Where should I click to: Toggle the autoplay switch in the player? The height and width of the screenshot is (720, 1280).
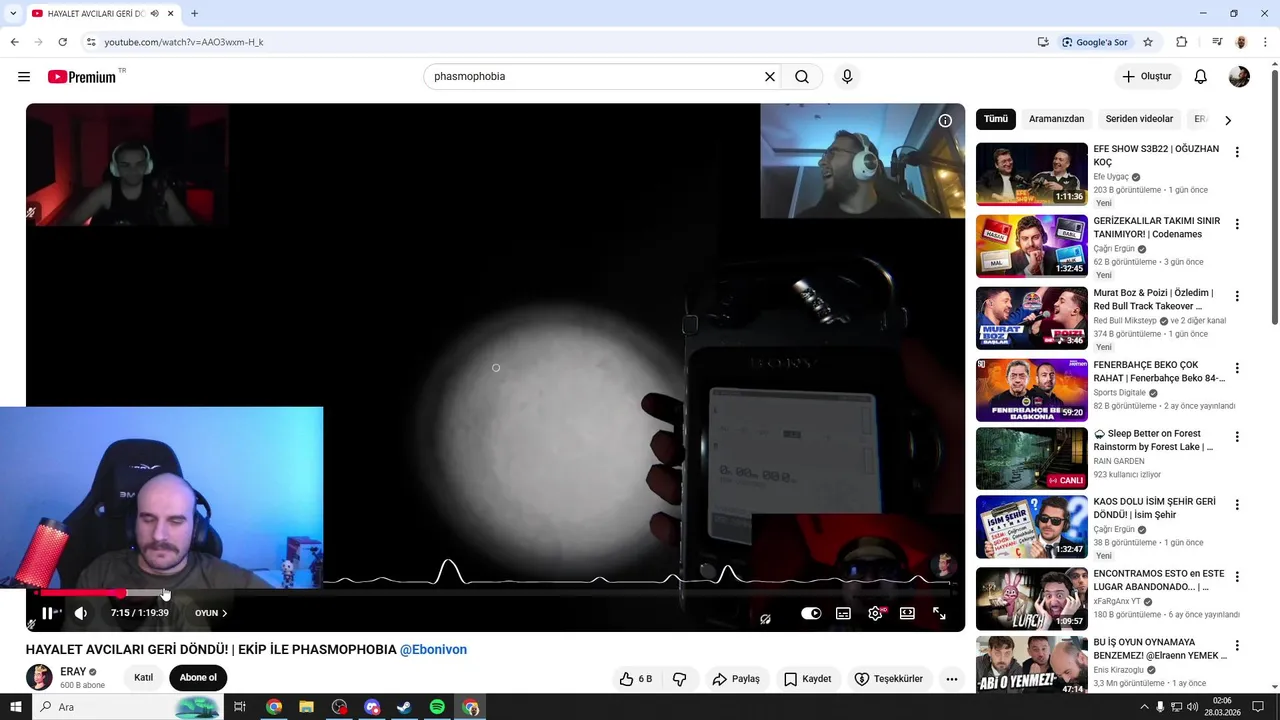(x=811, y=613)
